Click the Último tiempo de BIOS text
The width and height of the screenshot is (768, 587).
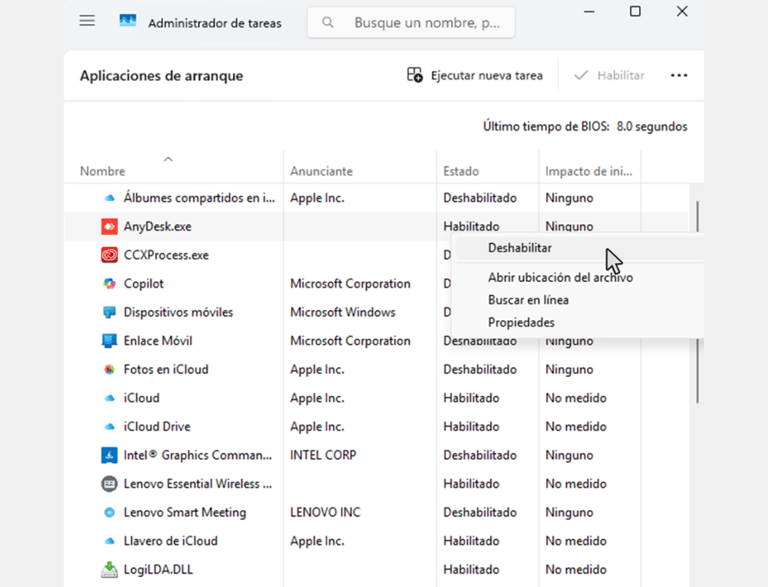[x=585, y=126]
